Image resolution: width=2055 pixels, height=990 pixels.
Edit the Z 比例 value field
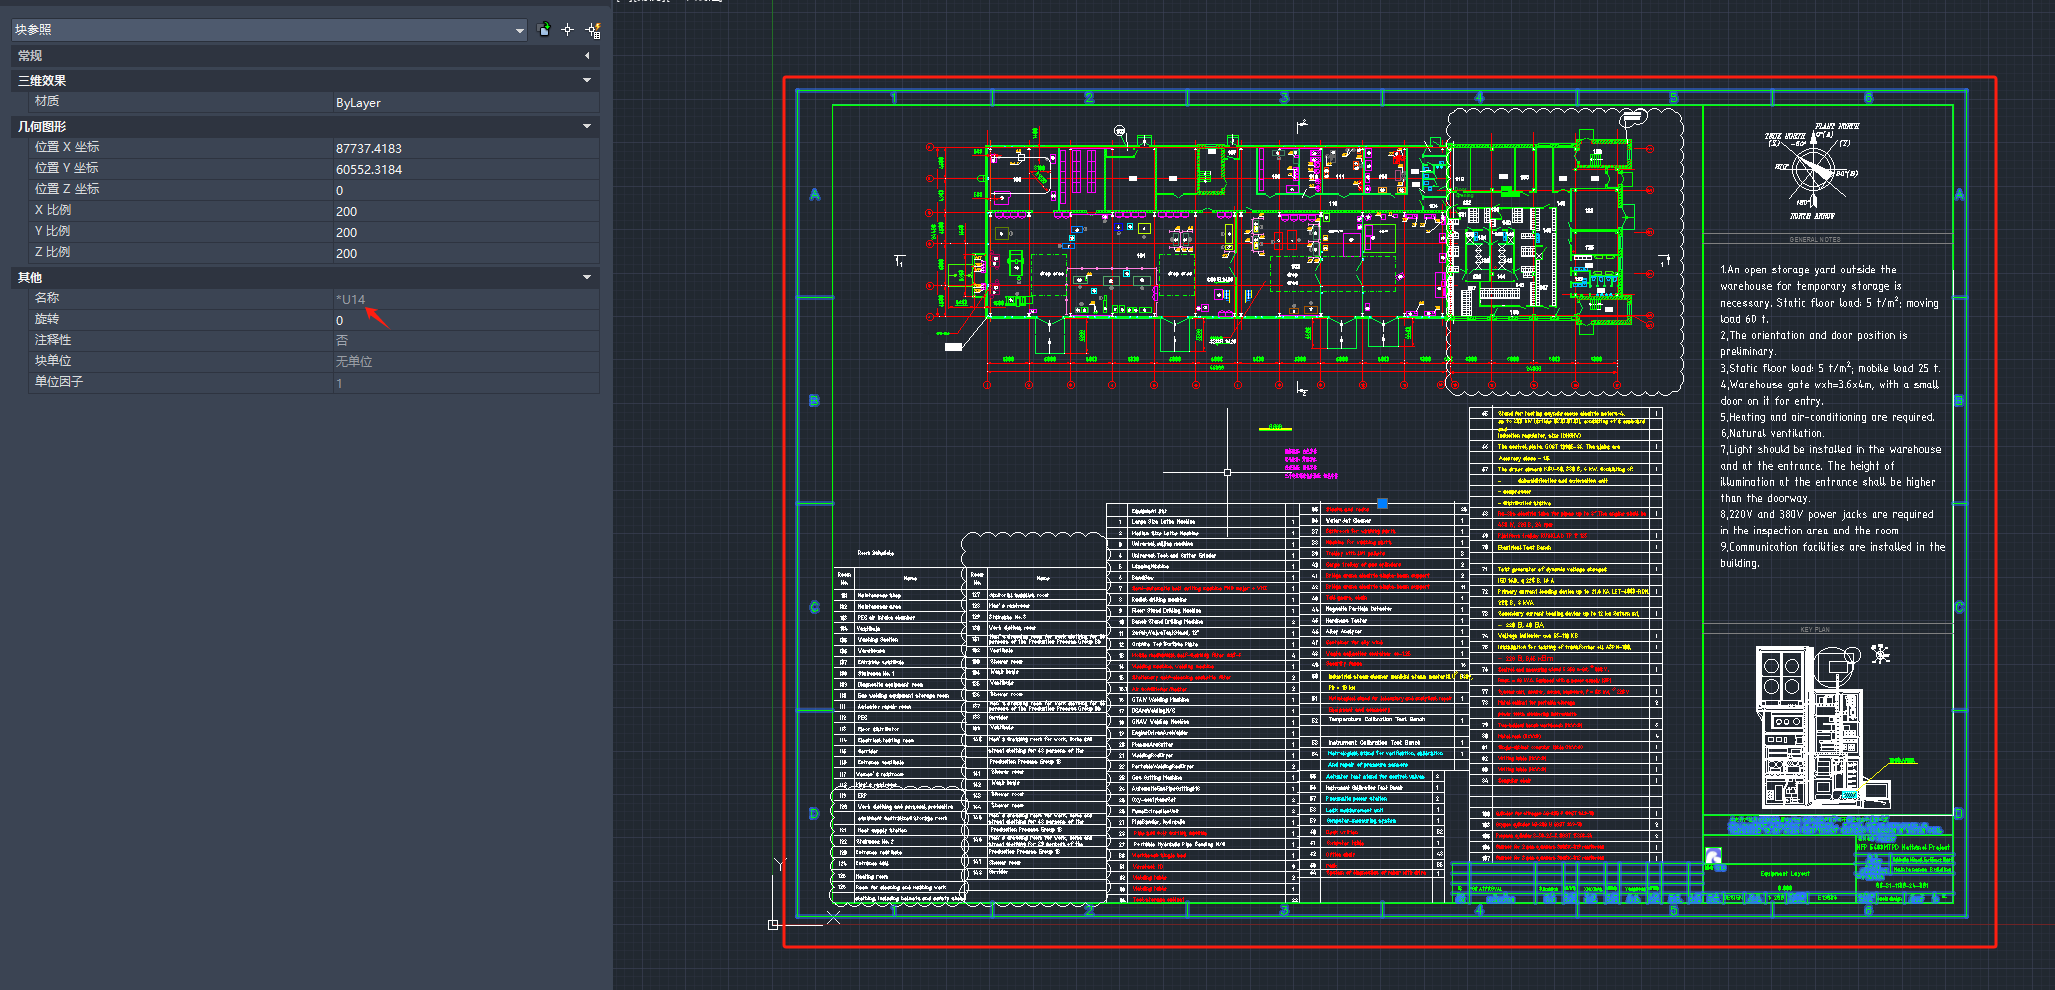(466, 253)
